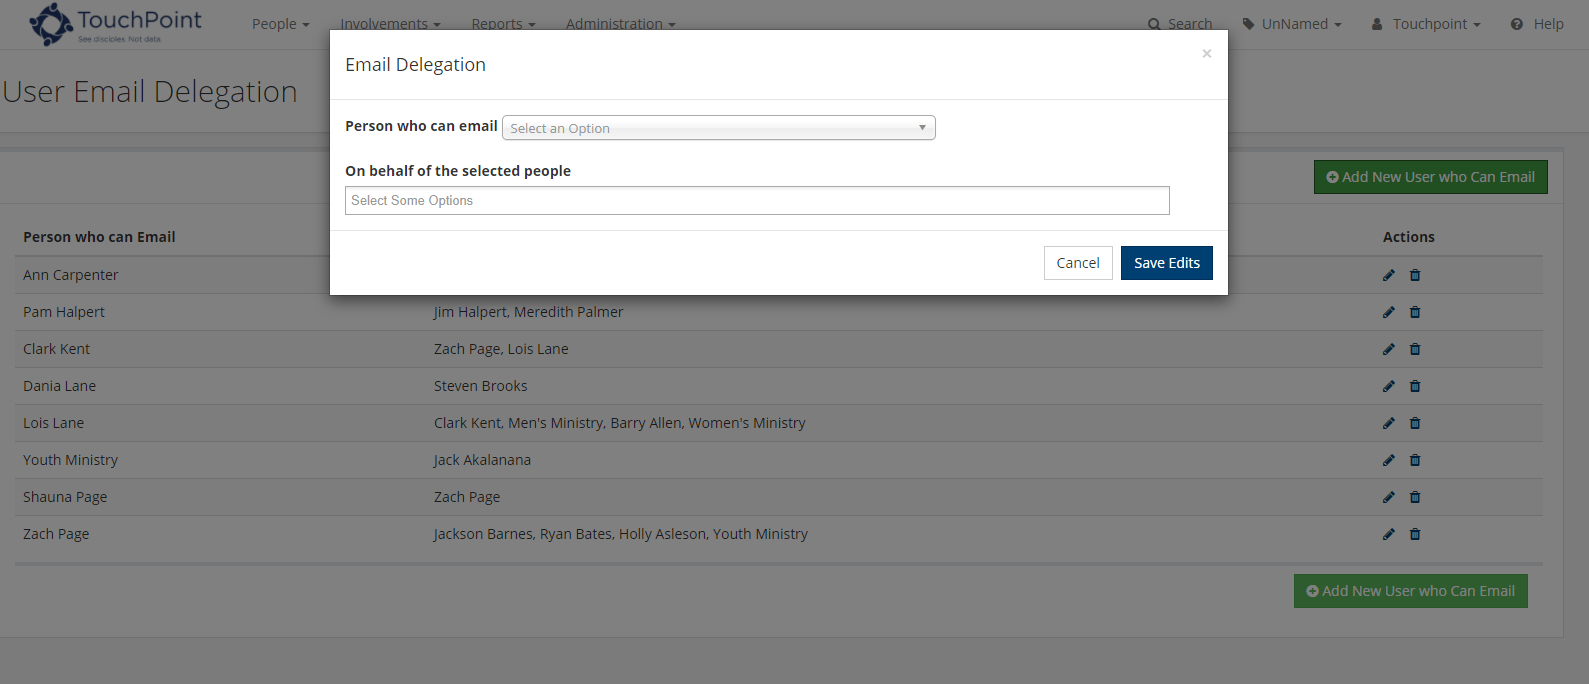Click the Select Some Options field
1589x684 pixels.
(x=757, y=200)
